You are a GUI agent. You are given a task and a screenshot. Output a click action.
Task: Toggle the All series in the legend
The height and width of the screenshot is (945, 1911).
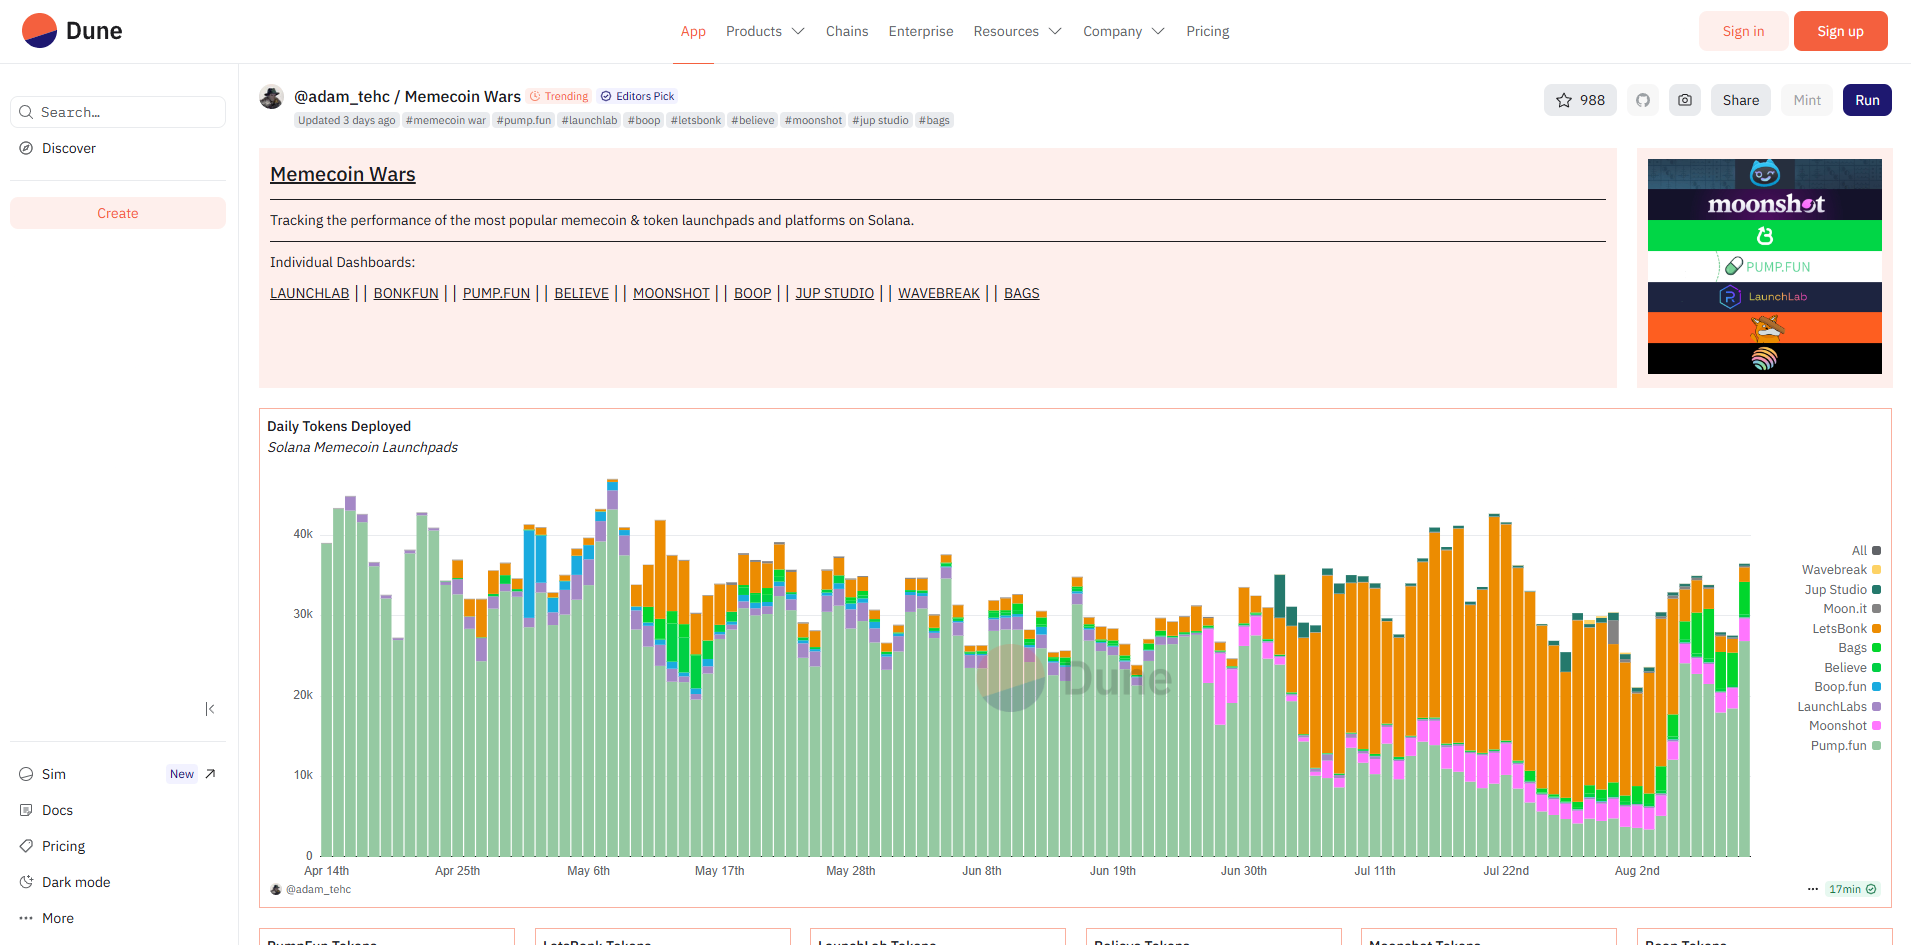pyautogui.click(x=1861, y=550)
